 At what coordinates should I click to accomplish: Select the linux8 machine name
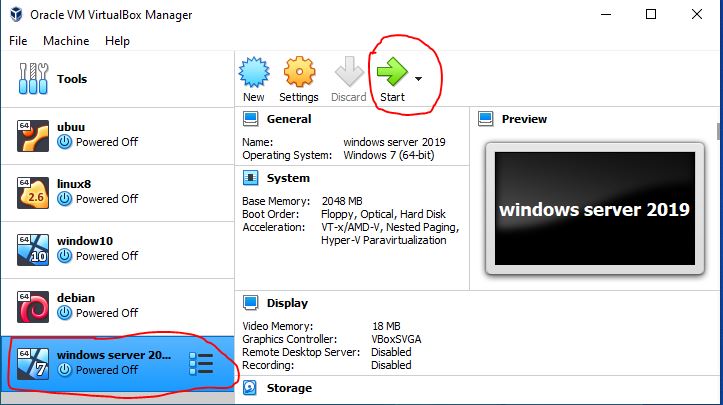coord(74,184)
